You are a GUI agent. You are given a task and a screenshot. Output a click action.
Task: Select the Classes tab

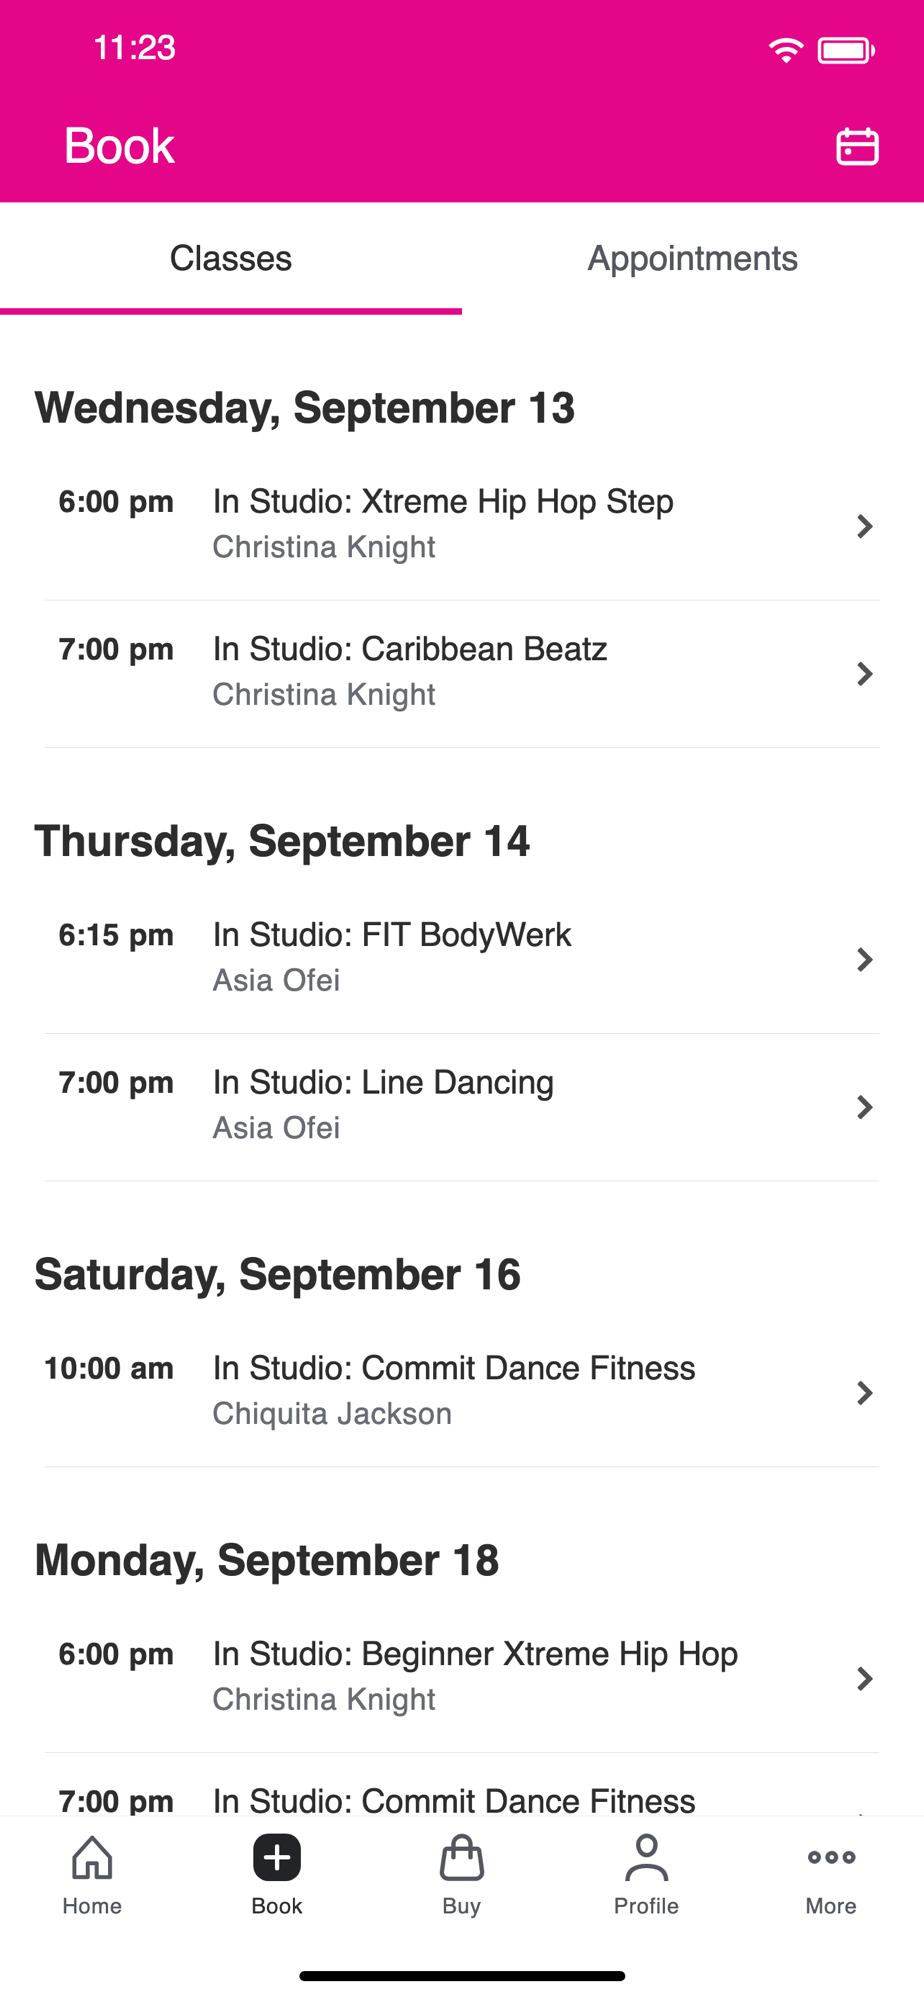coord(231,258)
